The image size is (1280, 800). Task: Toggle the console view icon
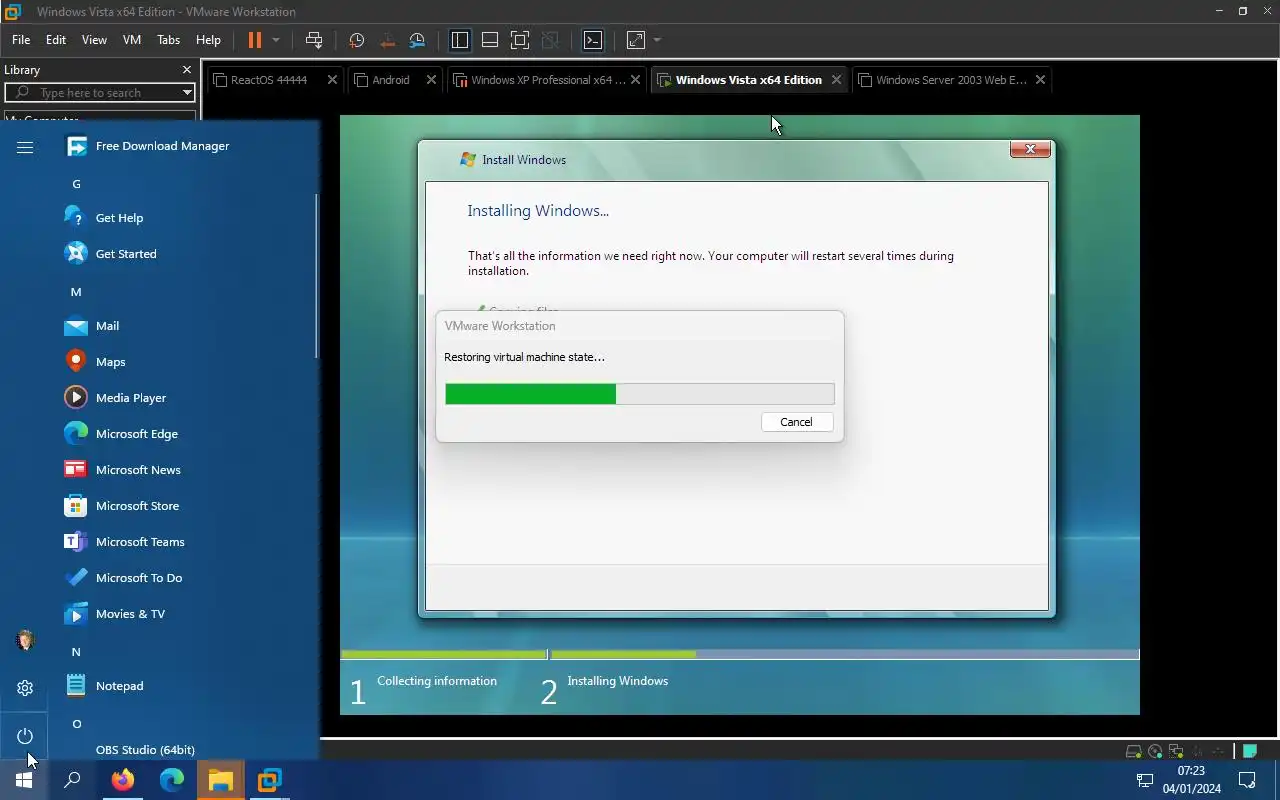click(593, 40)
